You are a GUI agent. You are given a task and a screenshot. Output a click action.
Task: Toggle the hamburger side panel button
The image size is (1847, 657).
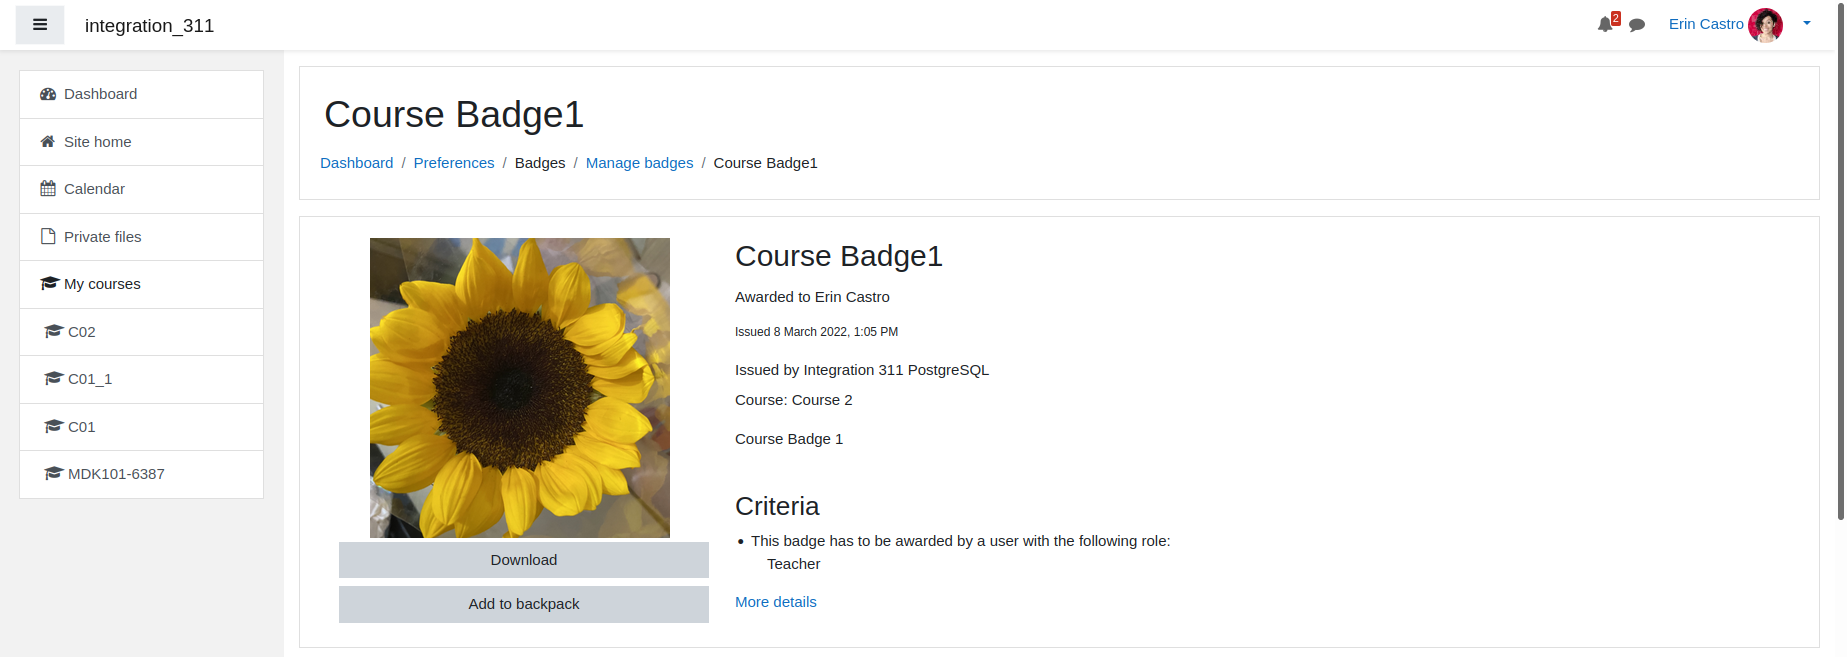(x=40, y=25)
